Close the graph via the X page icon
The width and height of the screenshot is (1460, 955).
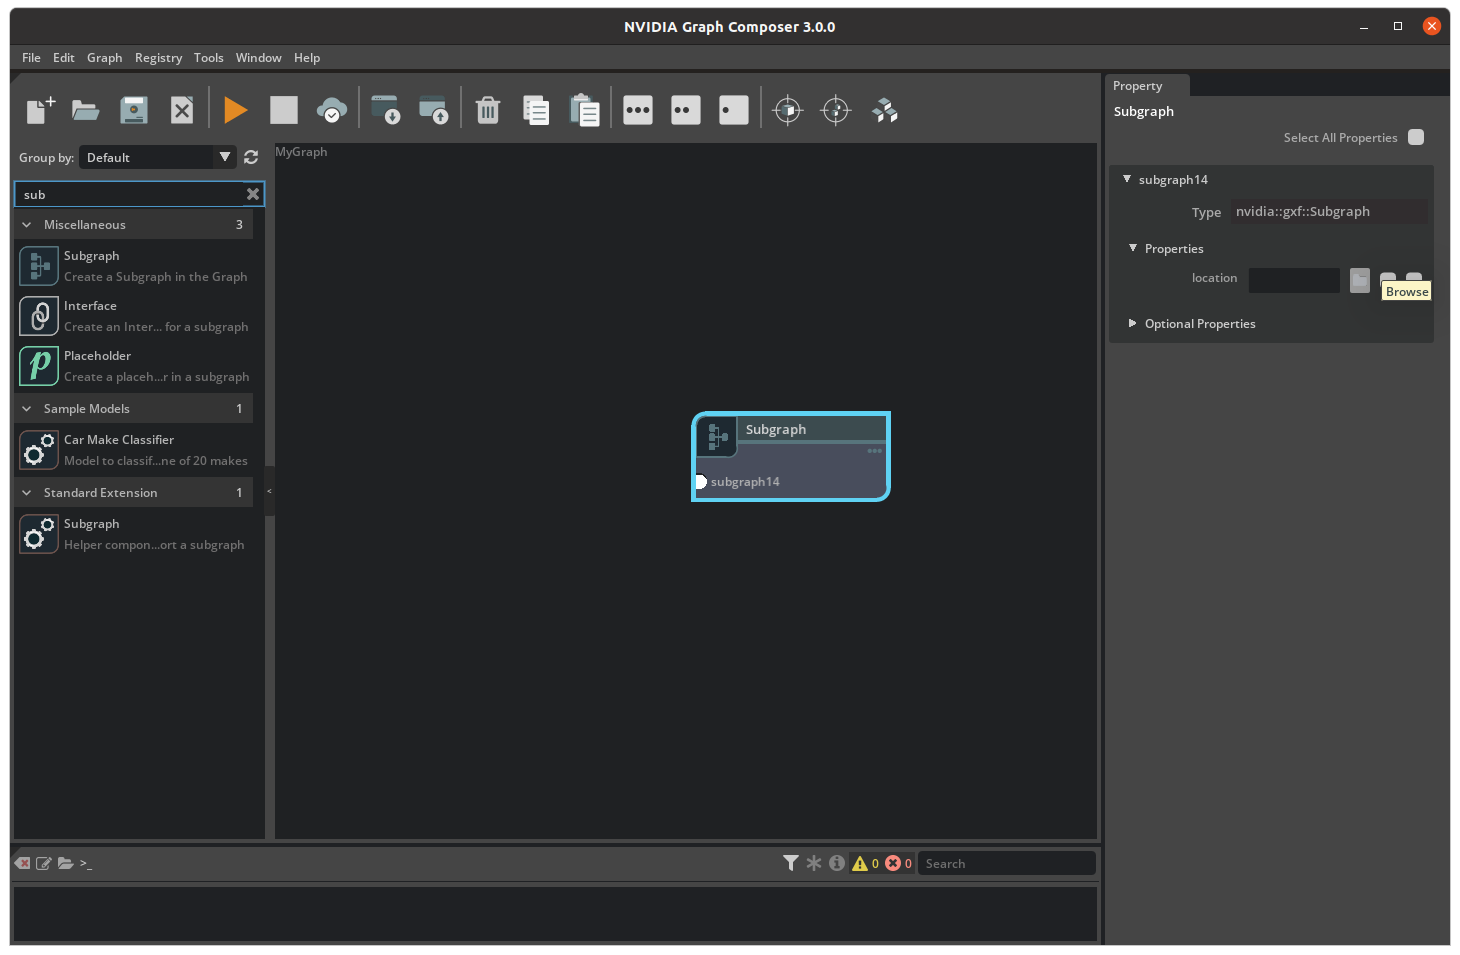182,110
